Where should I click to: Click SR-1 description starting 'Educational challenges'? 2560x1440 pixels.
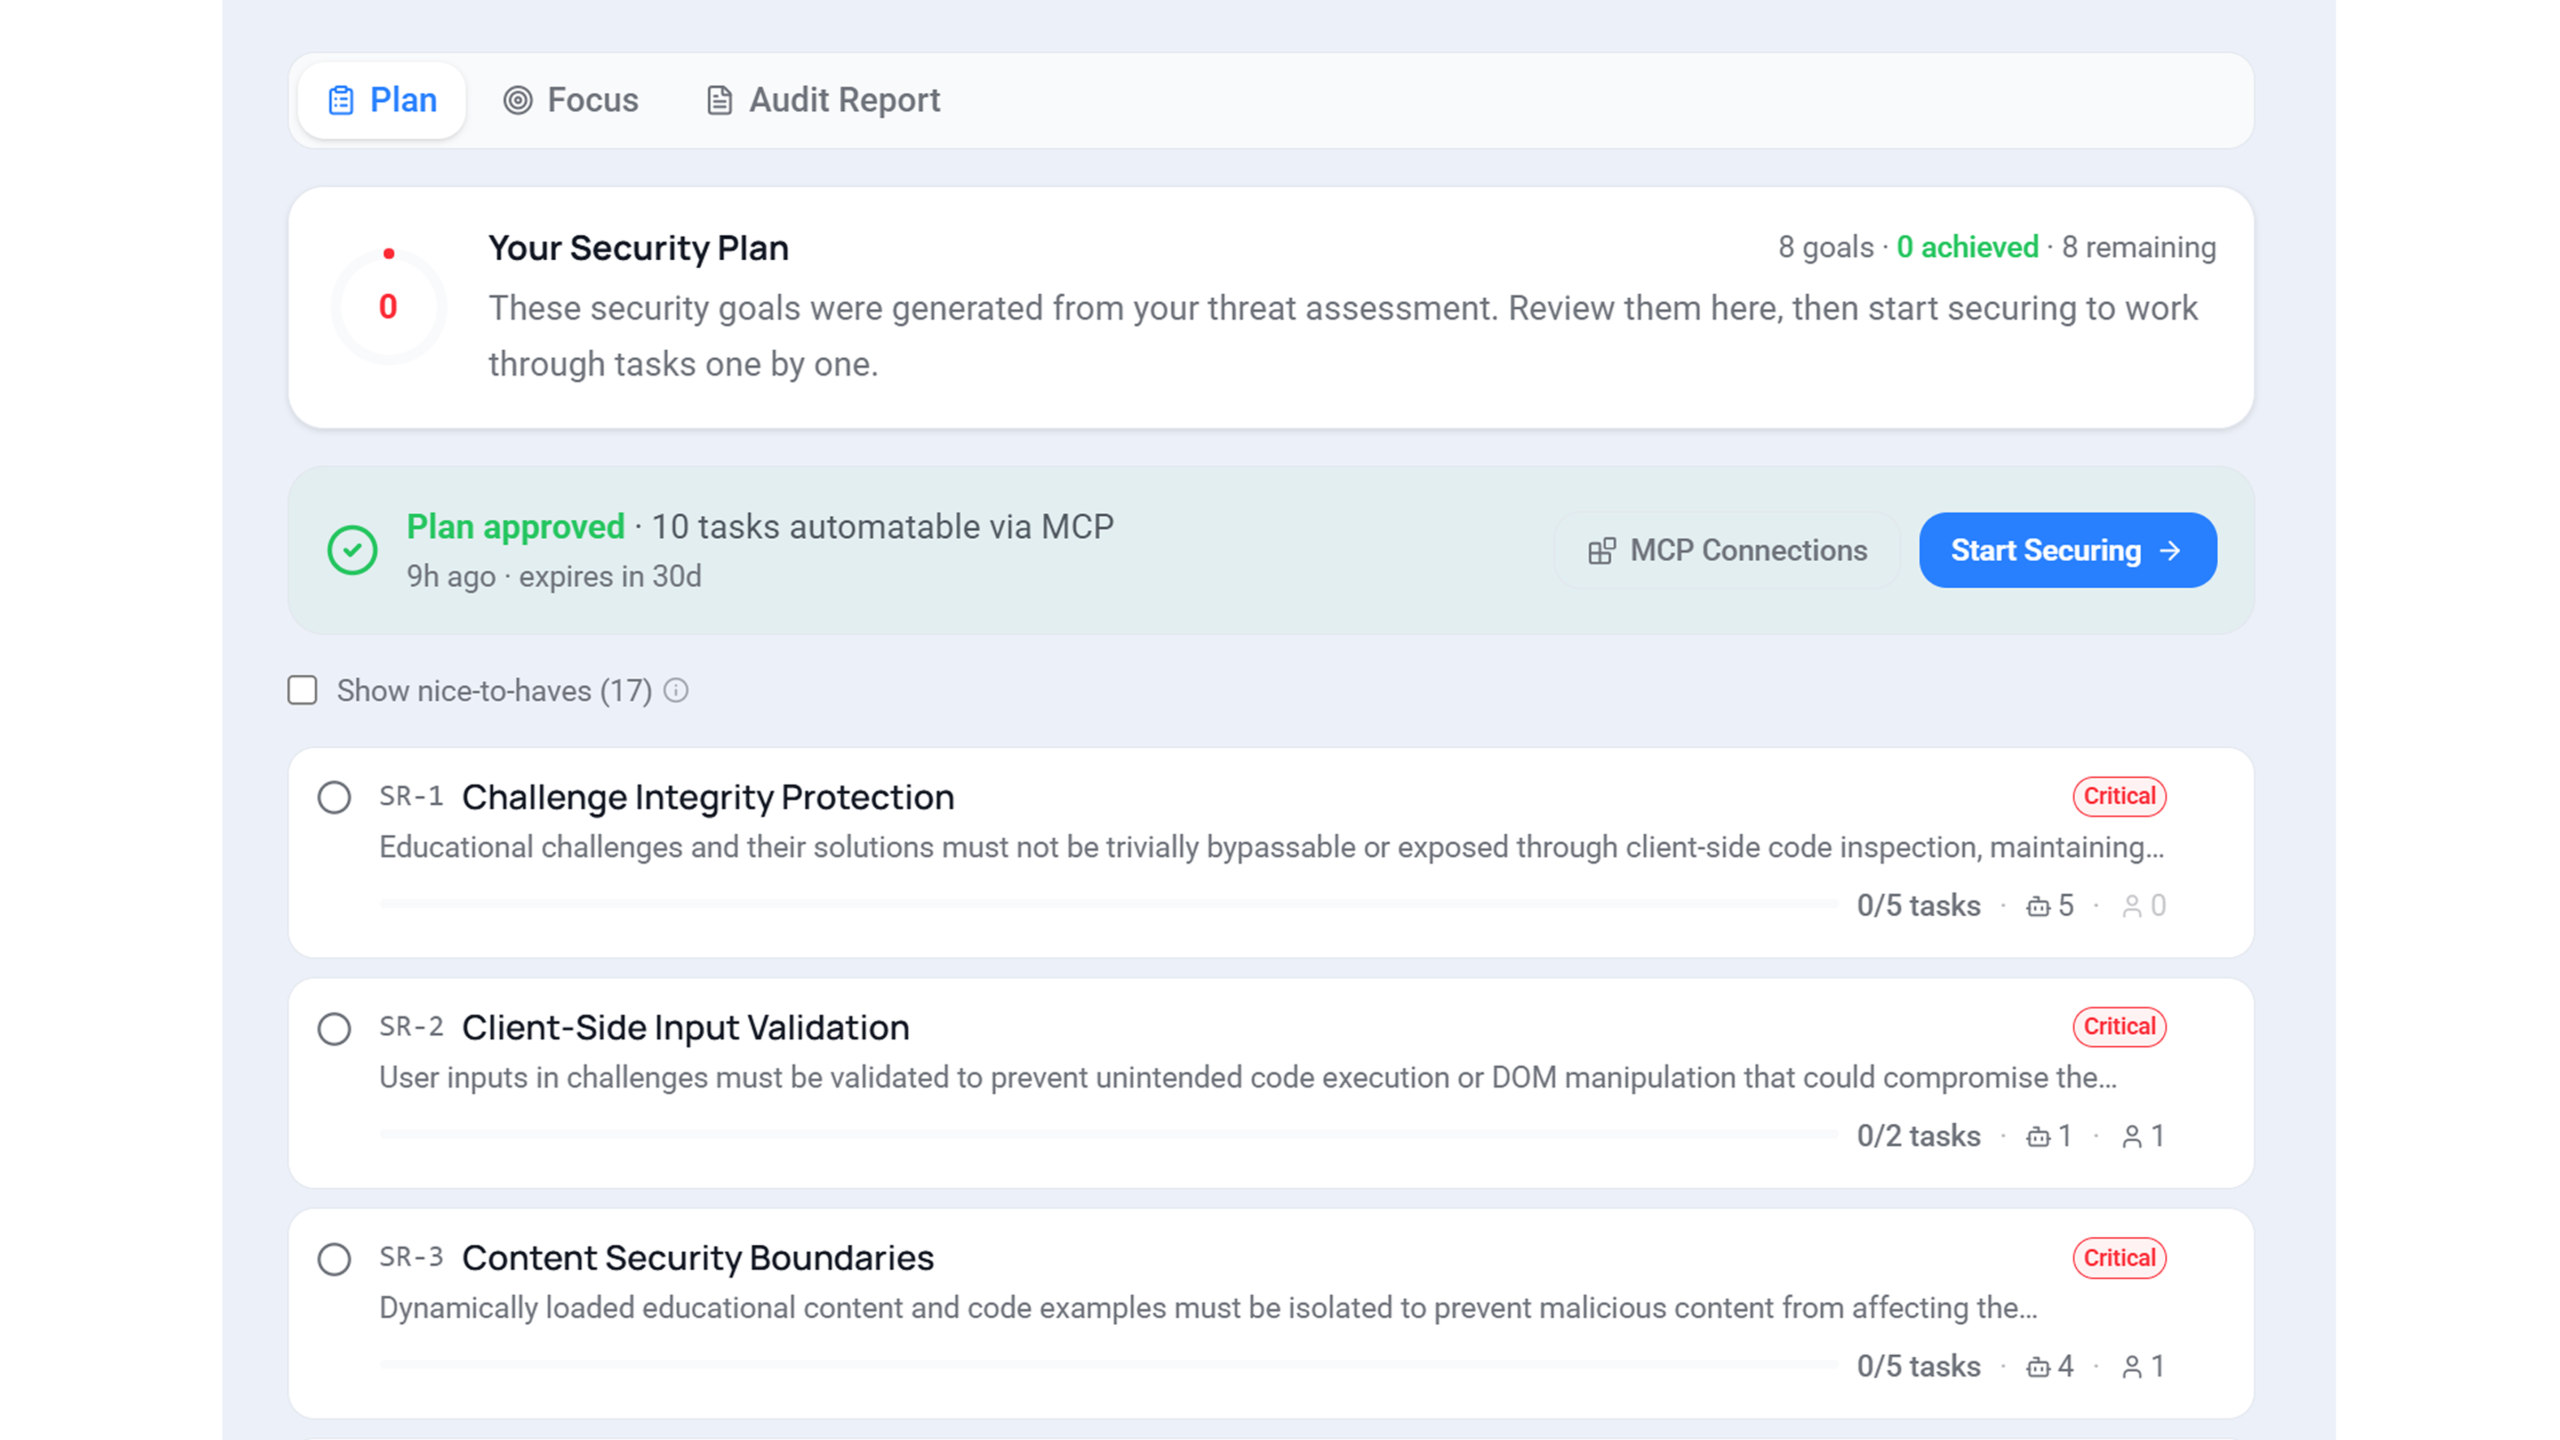click(1271, 847)
